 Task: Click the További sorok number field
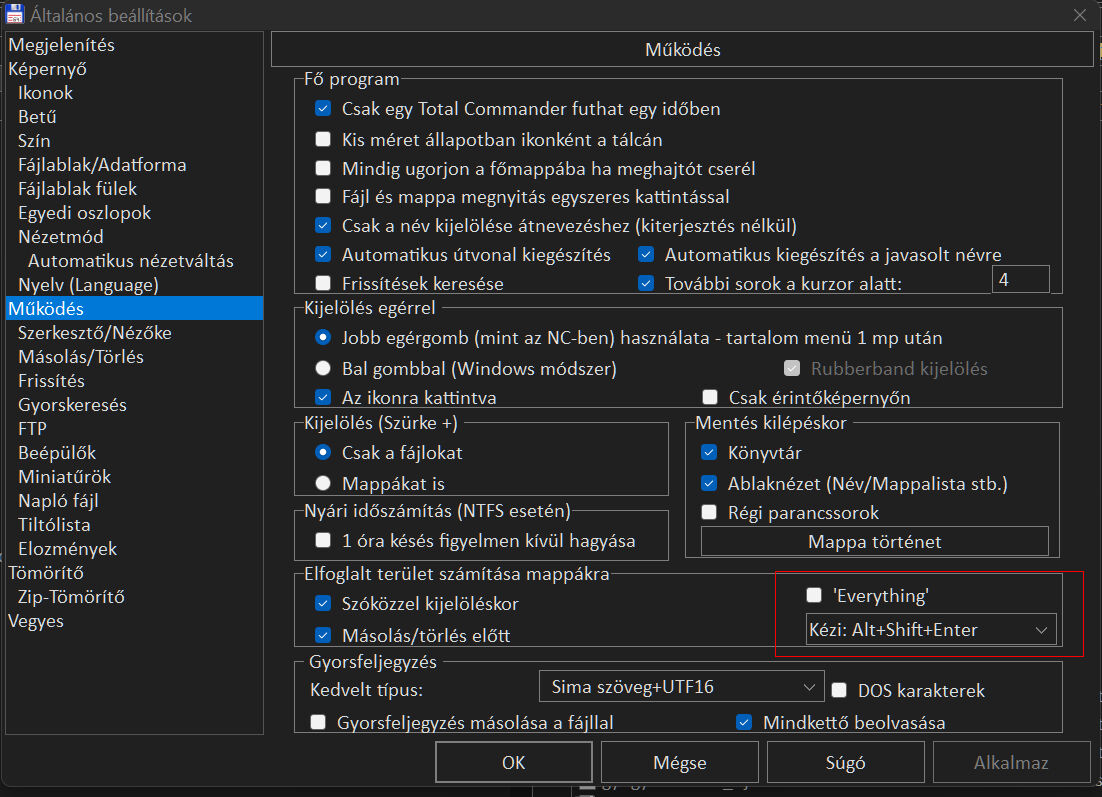(1020, 280)
